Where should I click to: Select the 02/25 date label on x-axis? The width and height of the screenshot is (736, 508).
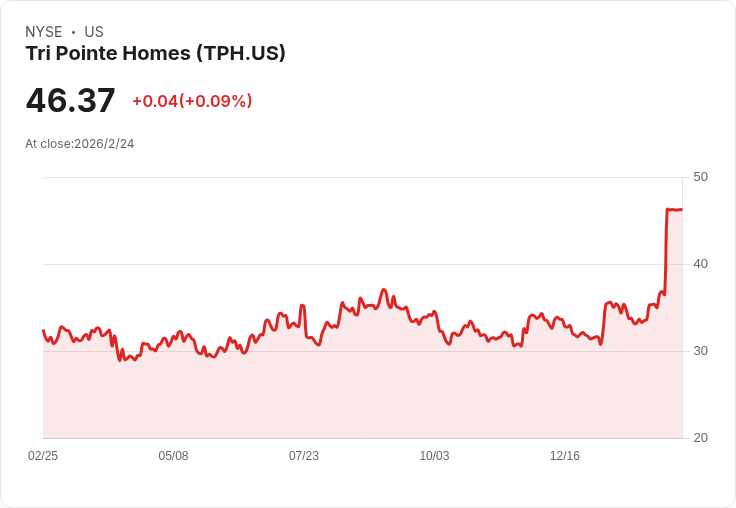click(43, 455)
